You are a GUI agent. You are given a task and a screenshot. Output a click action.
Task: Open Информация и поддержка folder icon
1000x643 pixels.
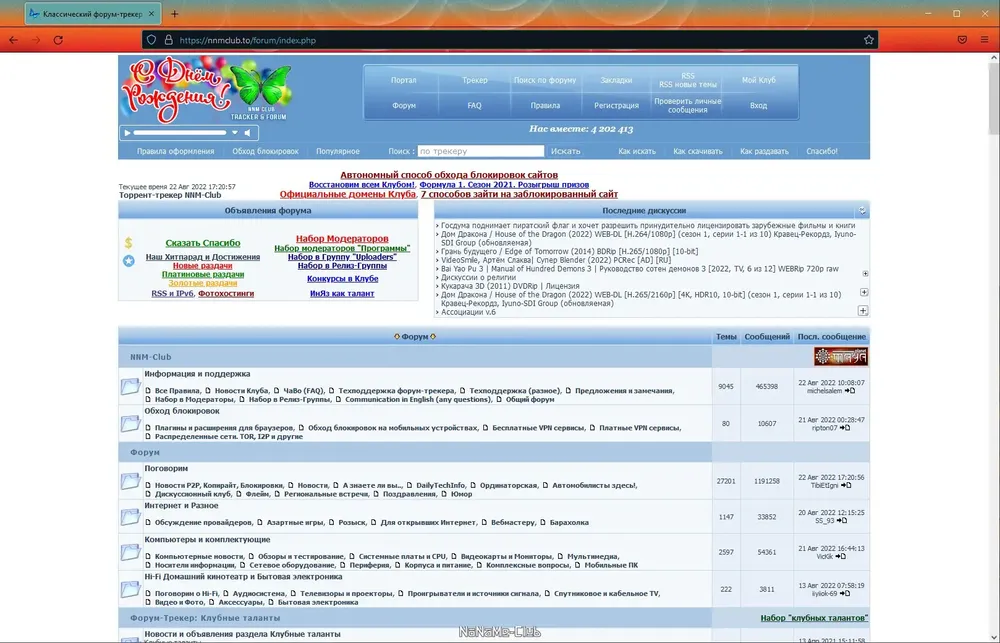click(x=130, y=386)
